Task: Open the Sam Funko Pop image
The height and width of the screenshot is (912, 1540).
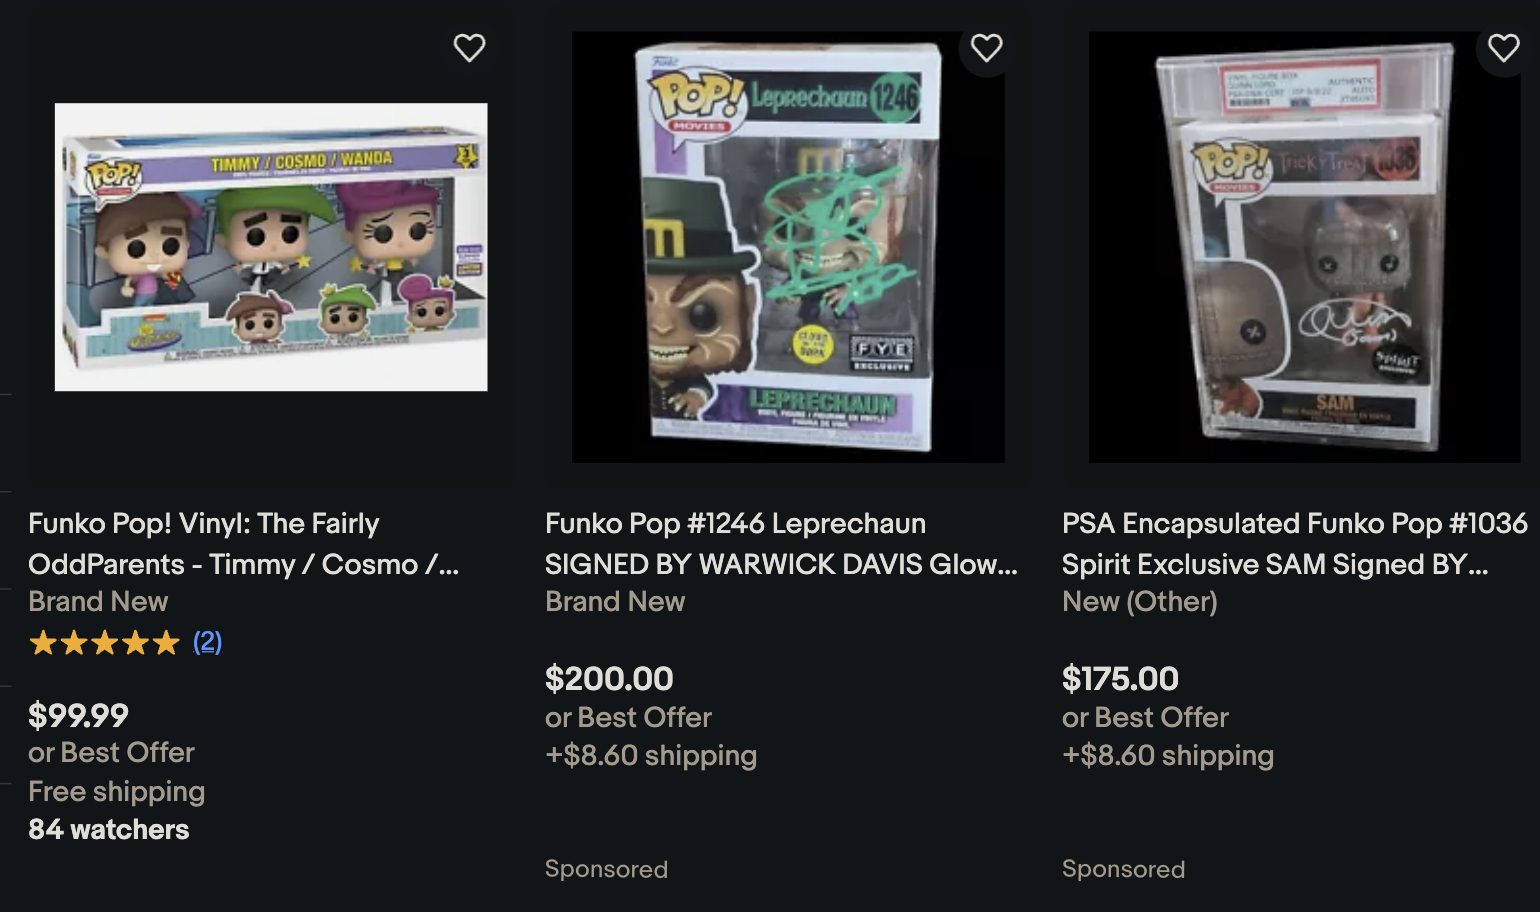Action: [1303, 246]
